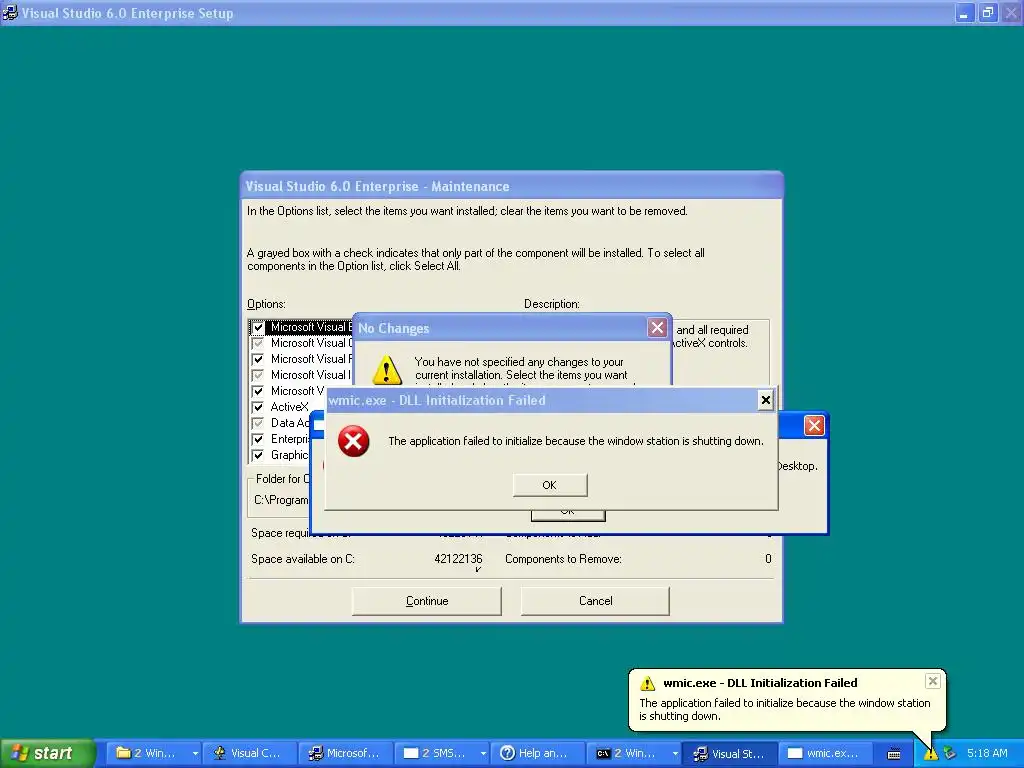Open the on-screen keyboard taskbar icon
The image size is (1024, 768).
(894, 754)
